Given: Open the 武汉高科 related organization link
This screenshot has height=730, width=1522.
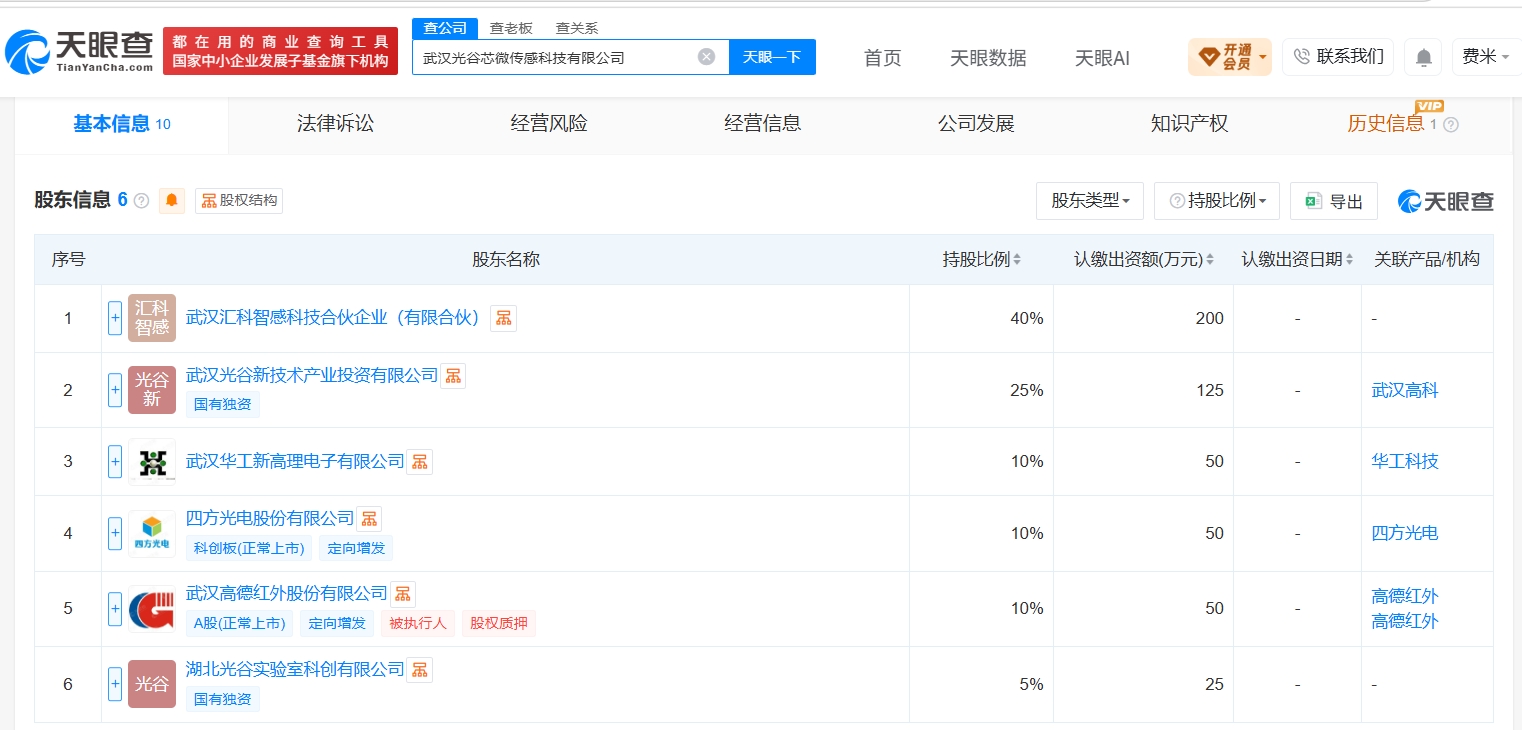Looking at the screenshot, I should coord(1405,390).
